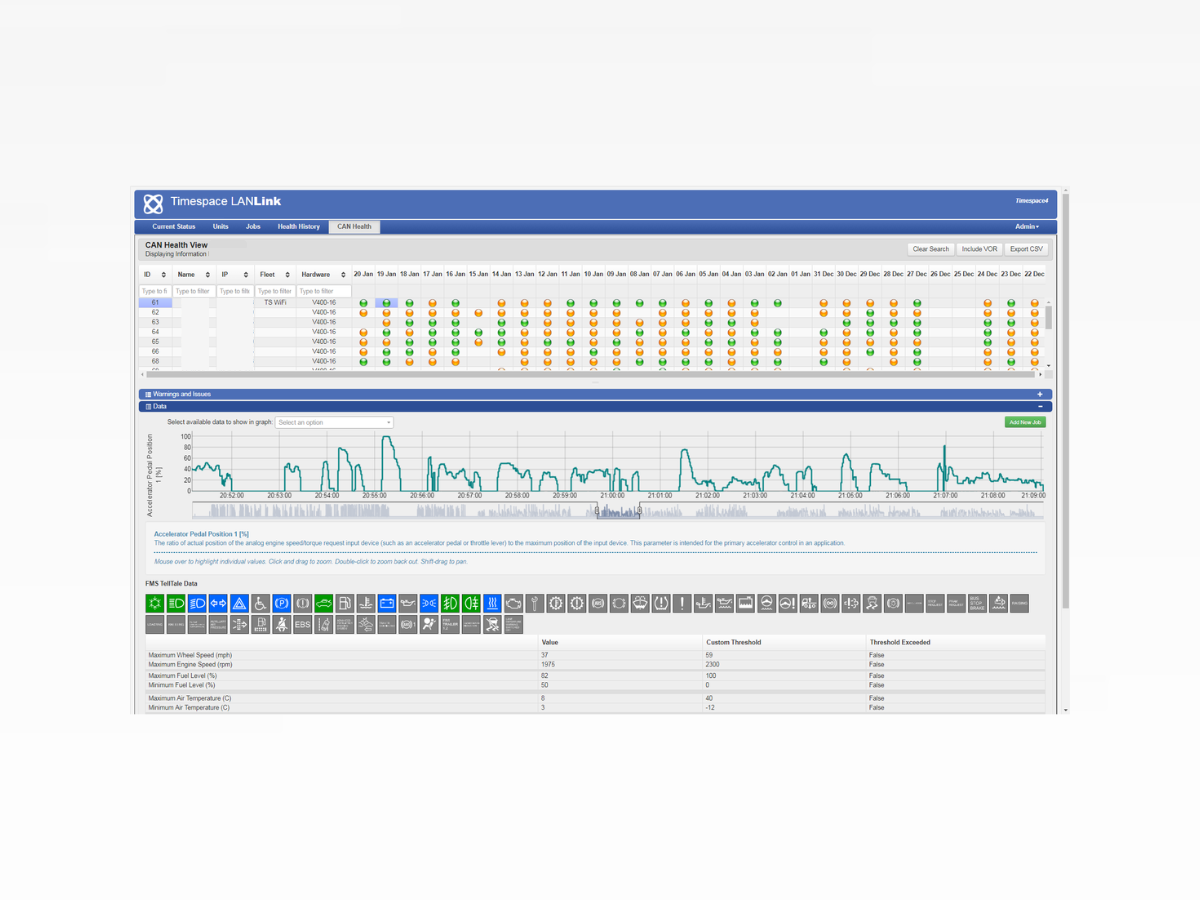Screen dimensions: 1200x900
Task: Click the 'Maximum Engine Speed (rpm)' row label
Action: [x=190, y=664]
